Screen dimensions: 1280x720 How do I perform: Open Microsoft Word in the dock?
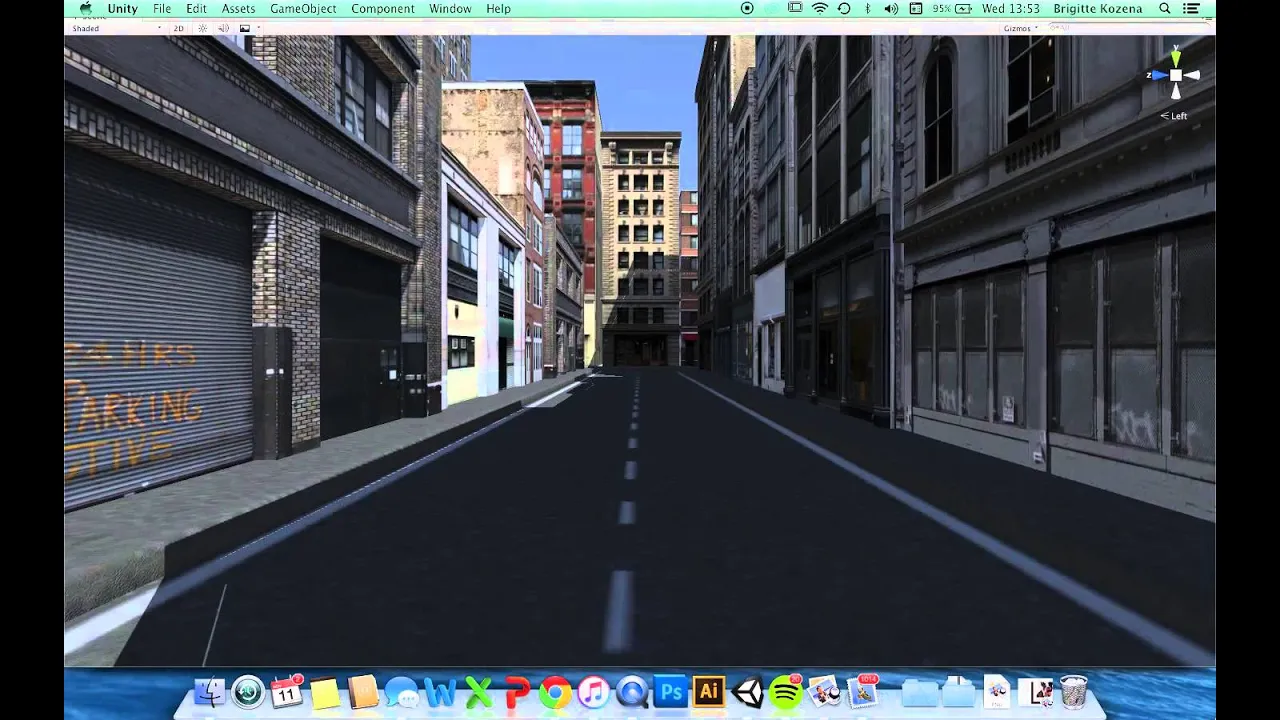[x=440, y=691]
